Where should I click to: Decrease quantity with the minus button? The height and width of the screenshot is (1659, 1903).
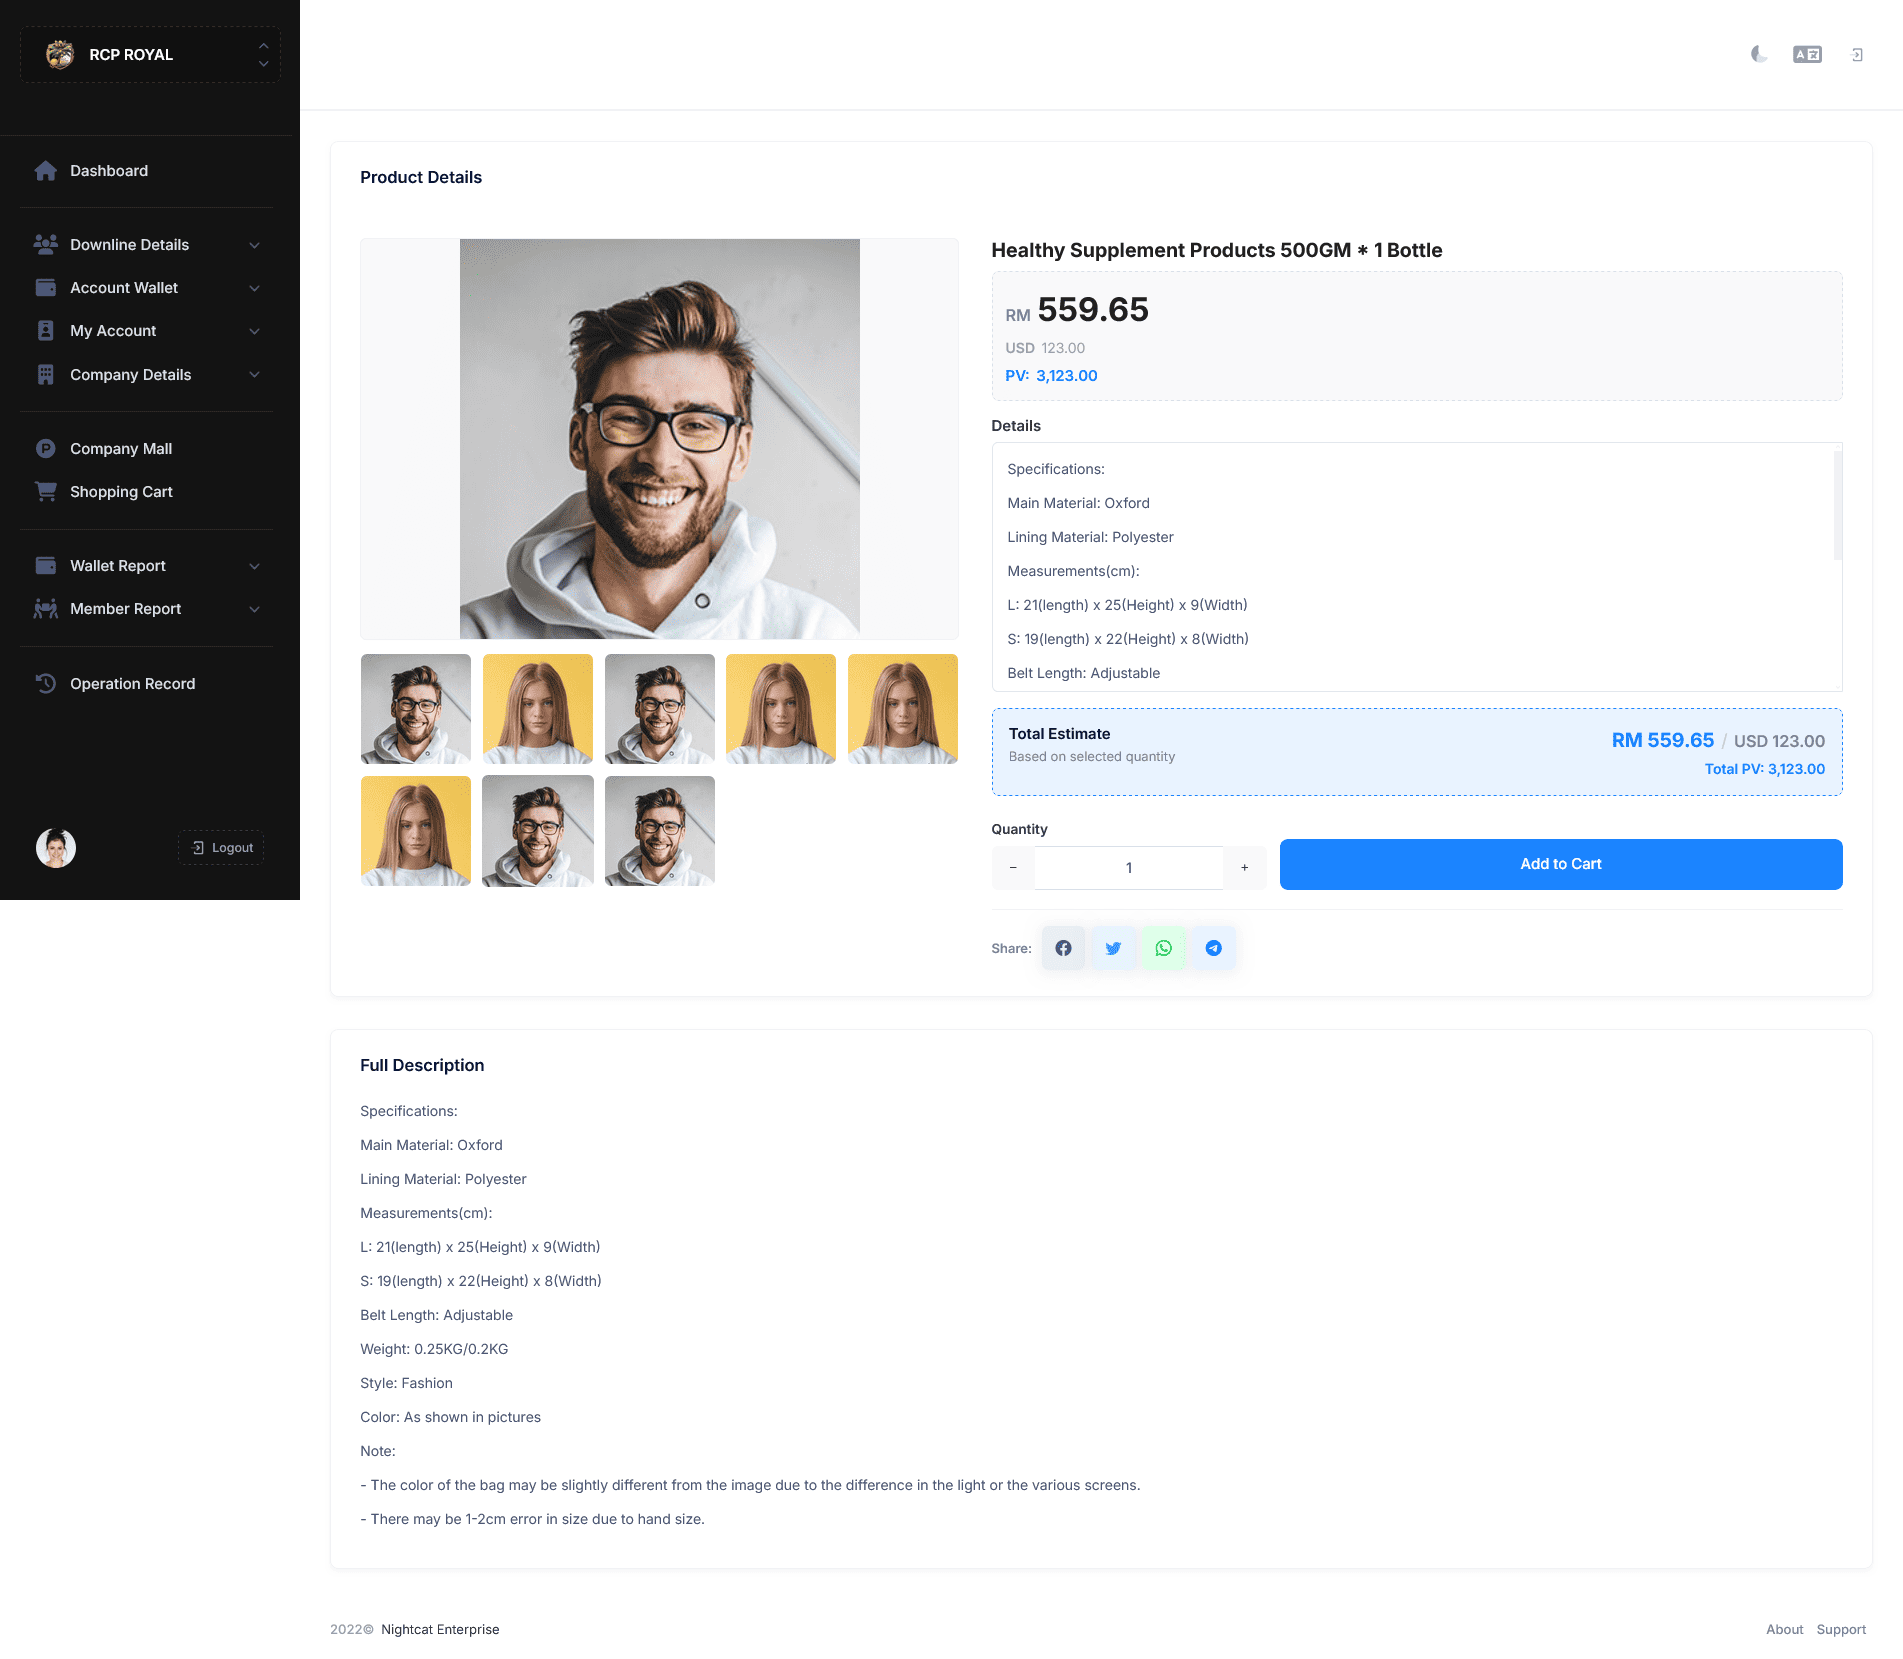pyautogui.click(x=1013, y=868)
